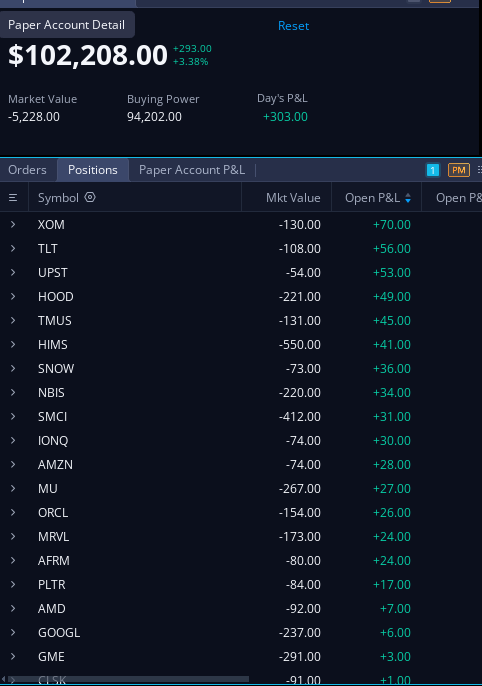This screenshot has height=686, width=482.
Task: Expand the IONQ position row
Action: 13,441
